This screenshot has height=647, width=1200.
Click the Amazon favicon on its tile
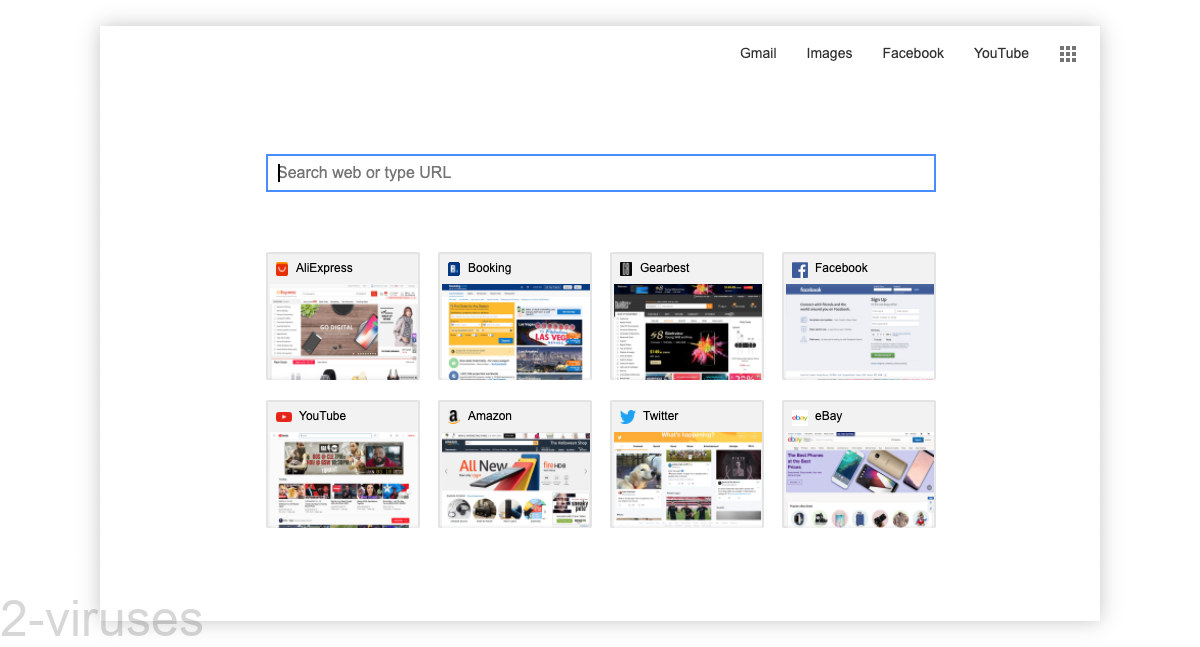tap(454, 416)
